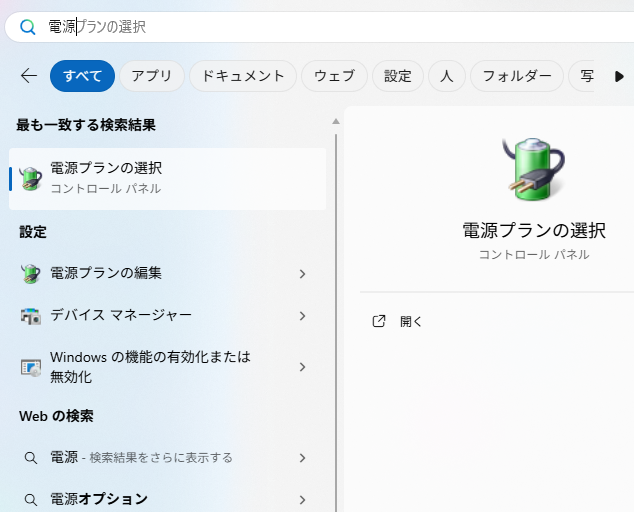Click the results list scrollbar up arrow
Viewport: 634px width, 512px height.
pos(336,121)
